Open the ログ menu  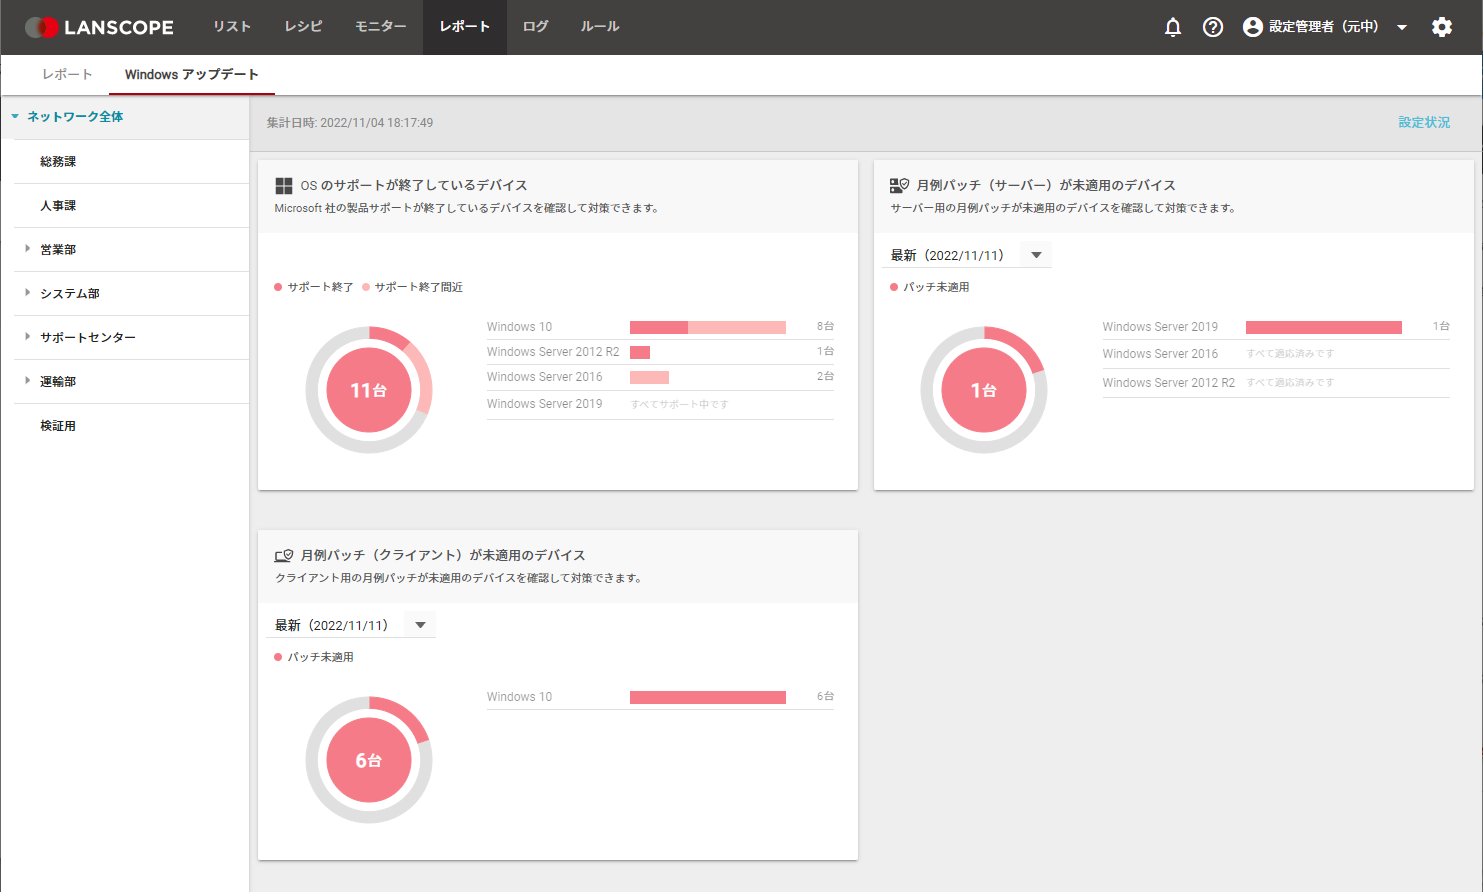point(536,27)
